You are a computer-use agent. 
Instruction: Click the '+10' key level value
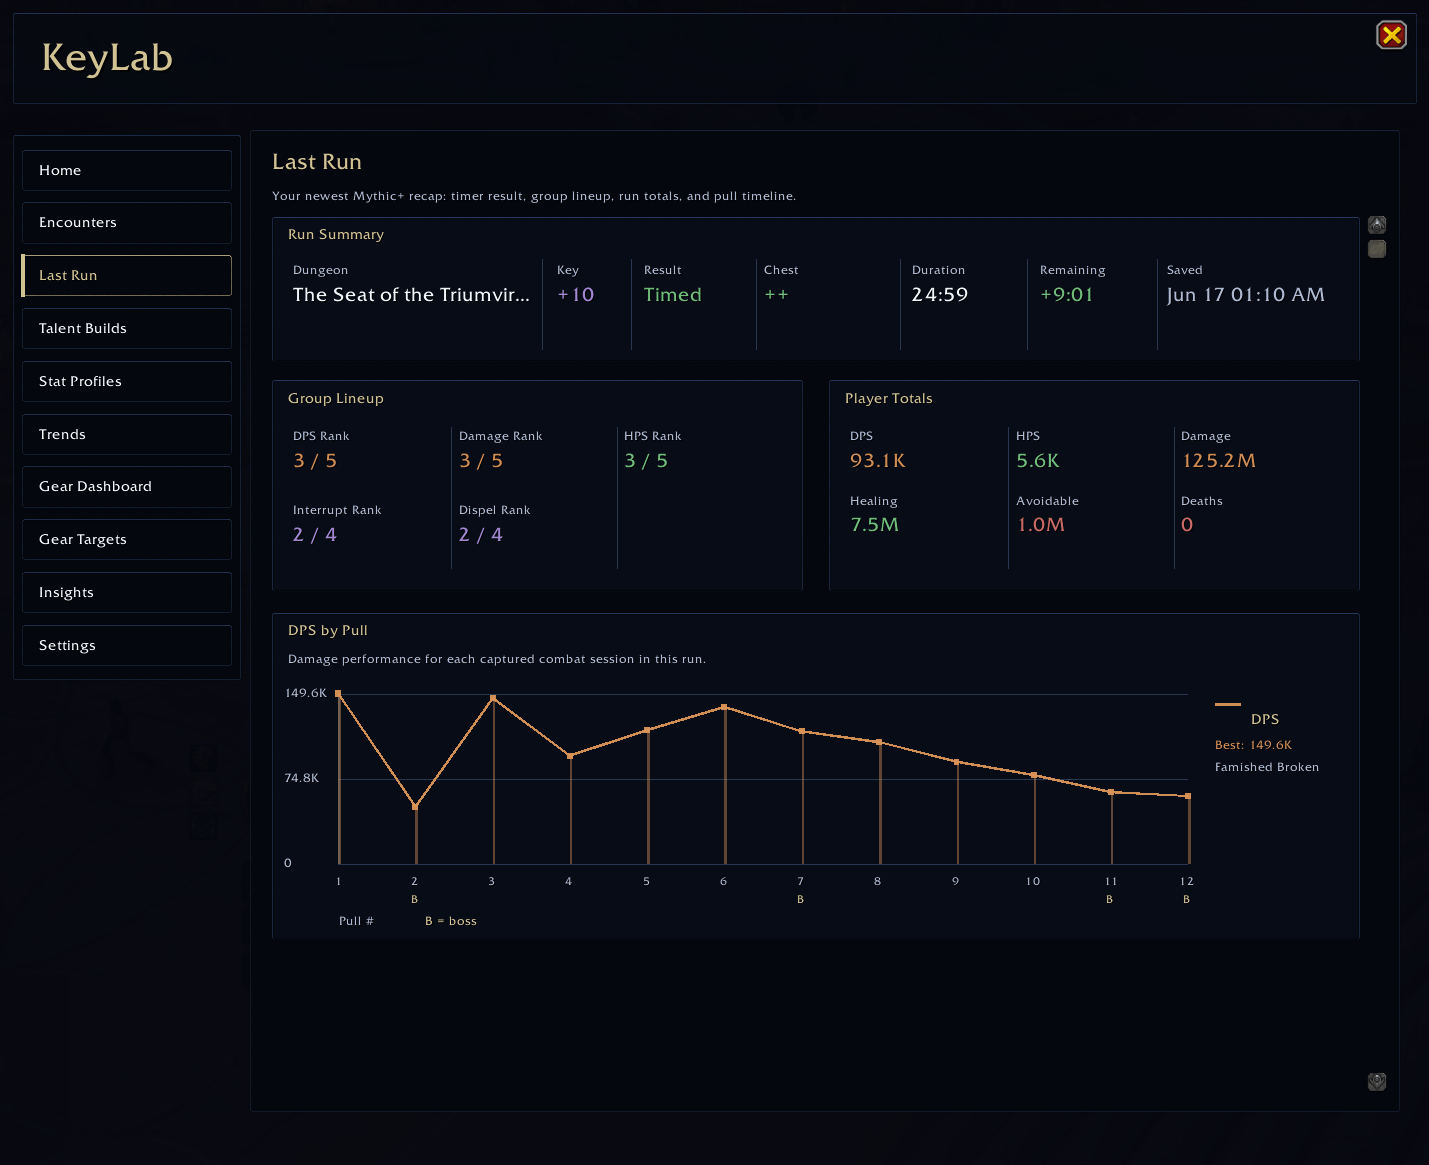coord(576,295)
